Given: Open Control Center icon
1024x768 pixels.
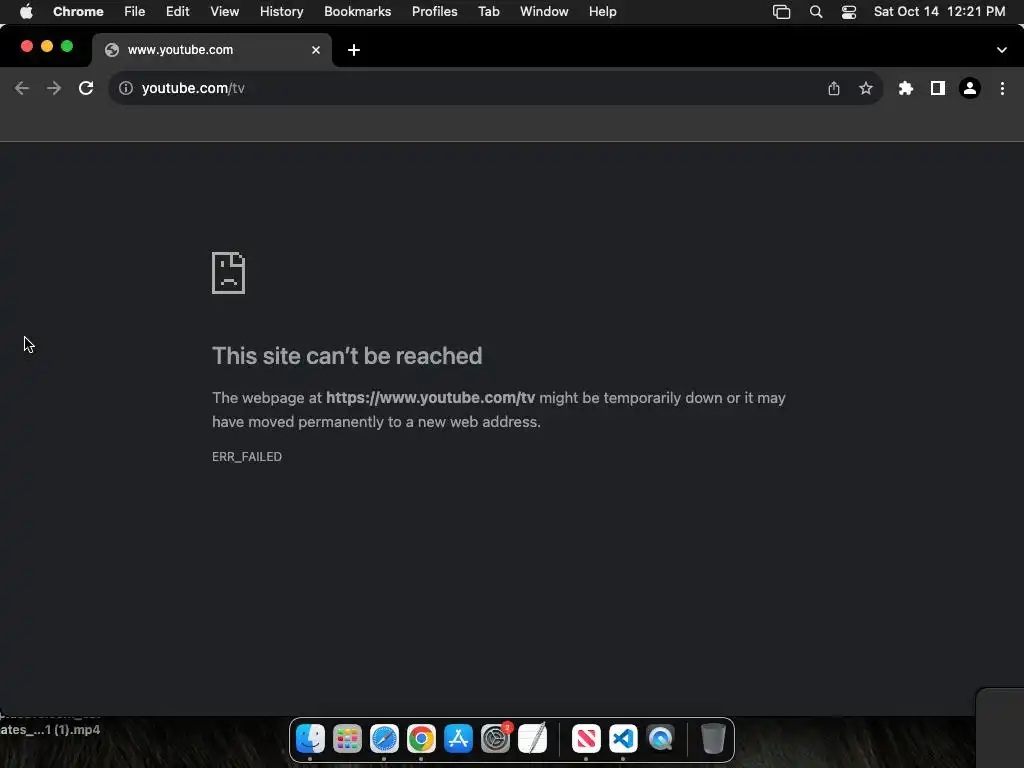Looking at the screenshot, I should [x=848, y=12].
